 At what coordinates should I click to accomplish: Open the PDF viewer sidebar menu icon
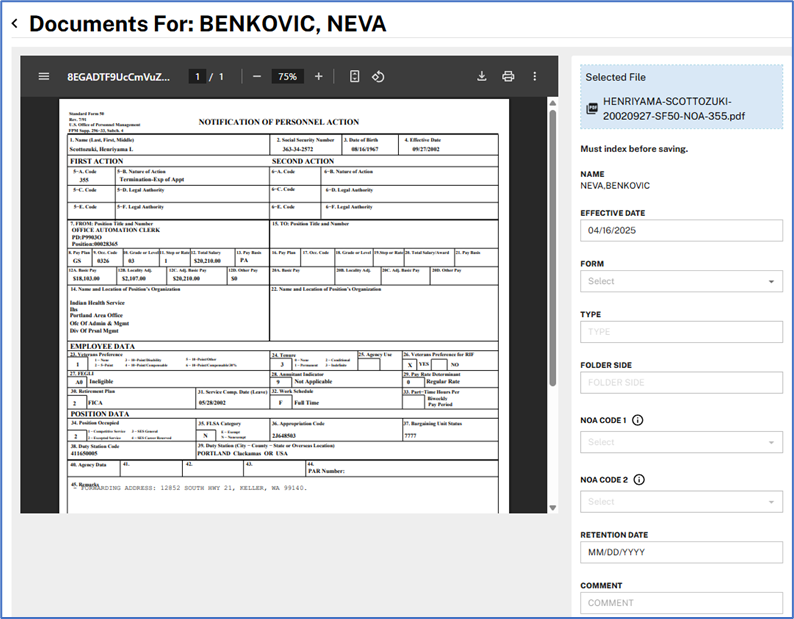tap(44, 76)
